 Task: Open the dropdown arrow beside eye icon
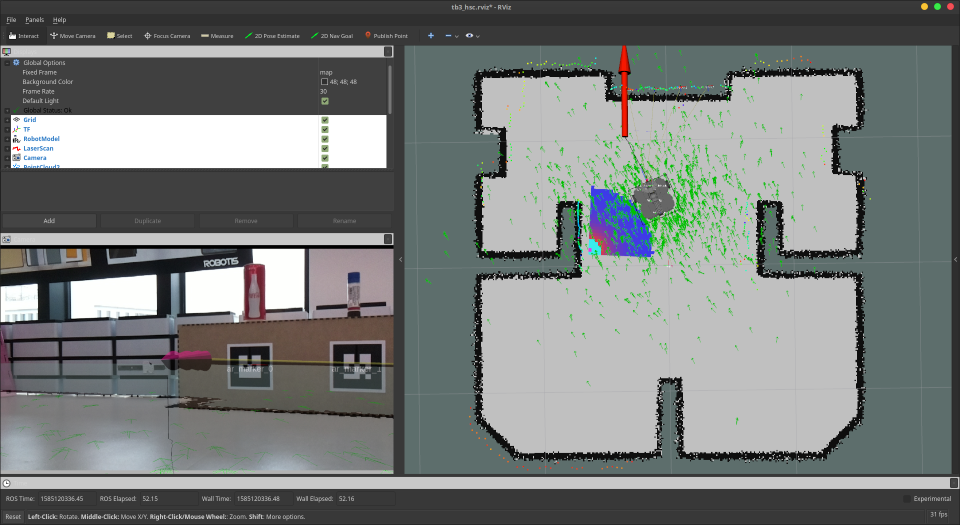tap(478, 36)
